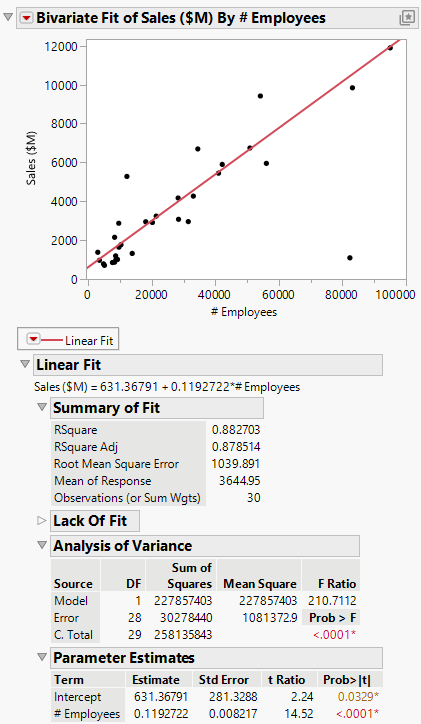Select the RSquare value 0.882703
The width and height of the screenshot is (421, 724).
[x=236, y=430]
